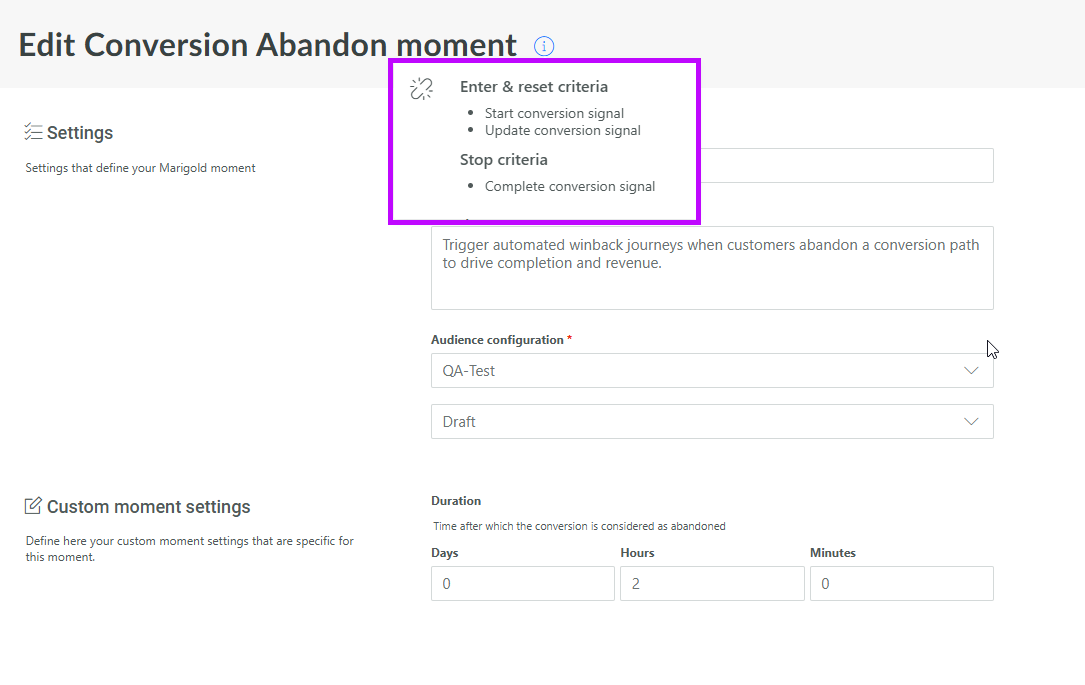This screenshot has width=1085, height=685.
Task: Expand the Draft status dropdown
Action: click(712, 422)
